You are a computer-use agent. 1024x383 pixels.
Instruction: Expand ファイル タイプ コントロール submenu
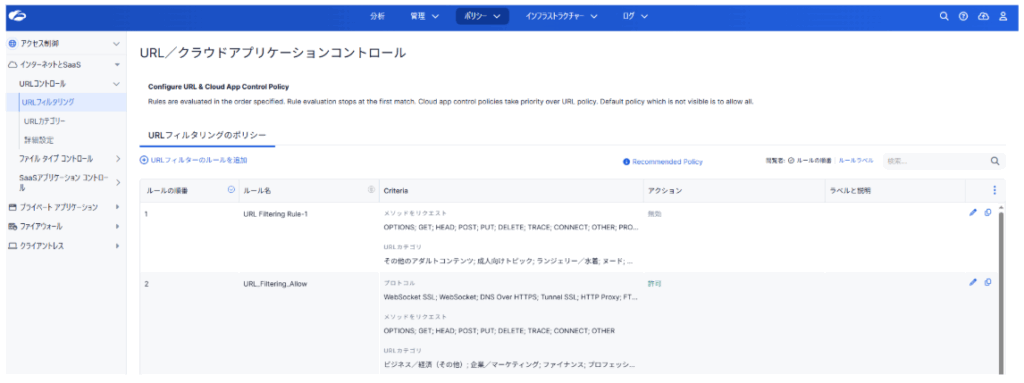tap(118, 159)
